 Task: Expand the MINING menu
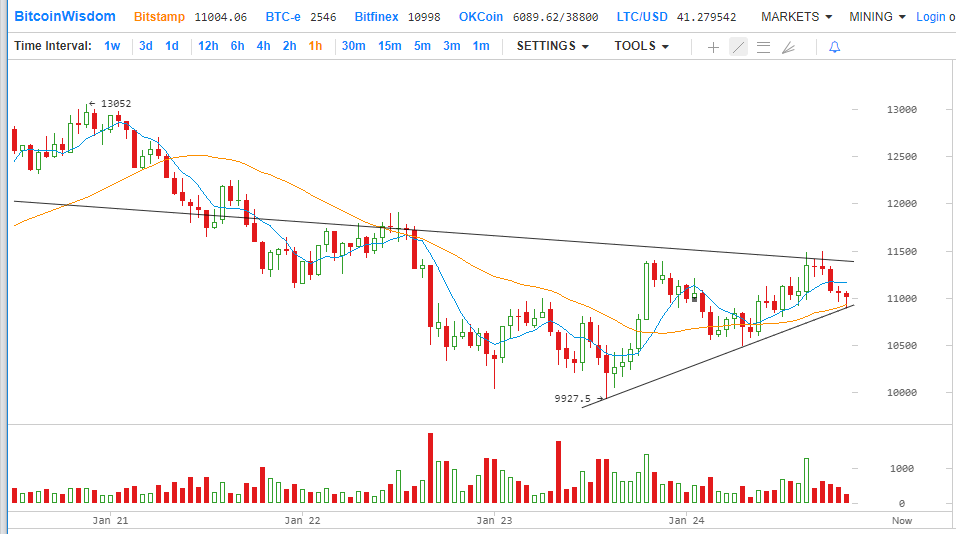[877, 17]
